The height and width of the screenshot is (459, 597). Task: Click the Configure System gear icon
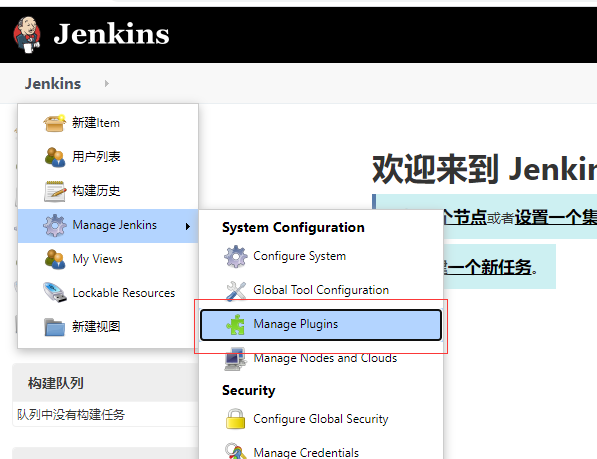tap(236, 257)
